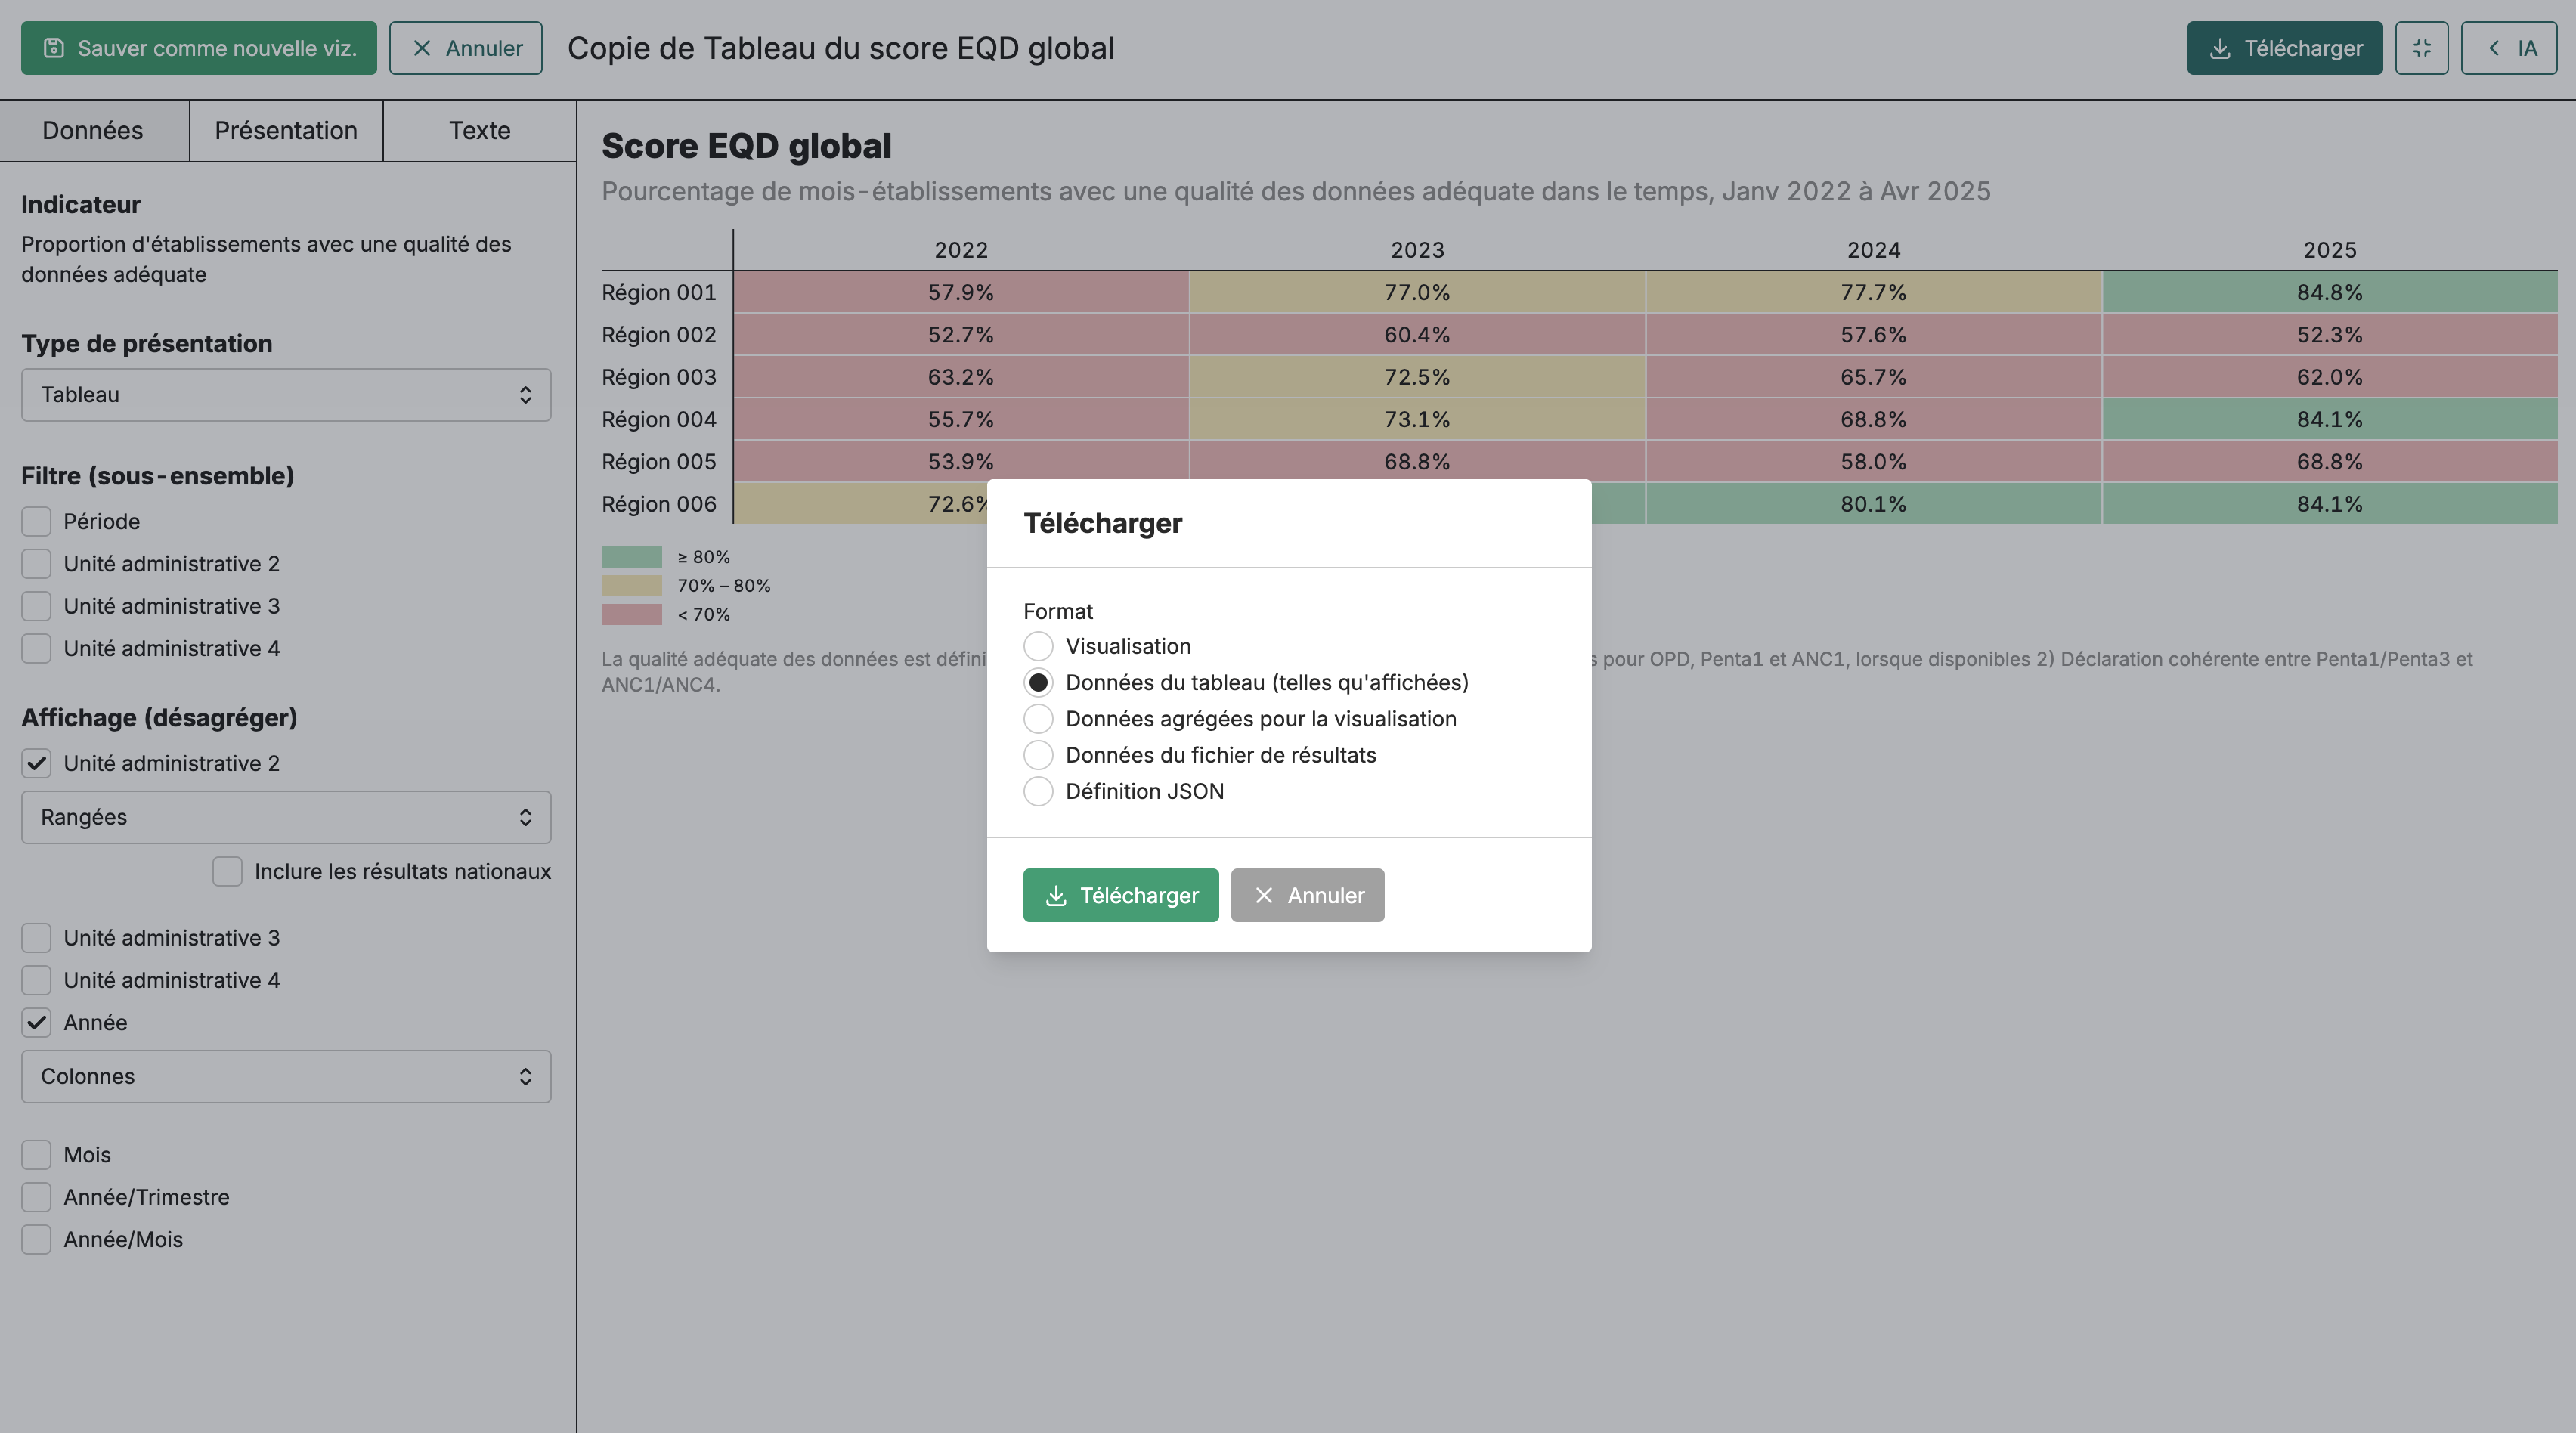Confirm with green Télécharger dialog button
This screenshot has width=2576, height=1433.
coord(1120,895)
